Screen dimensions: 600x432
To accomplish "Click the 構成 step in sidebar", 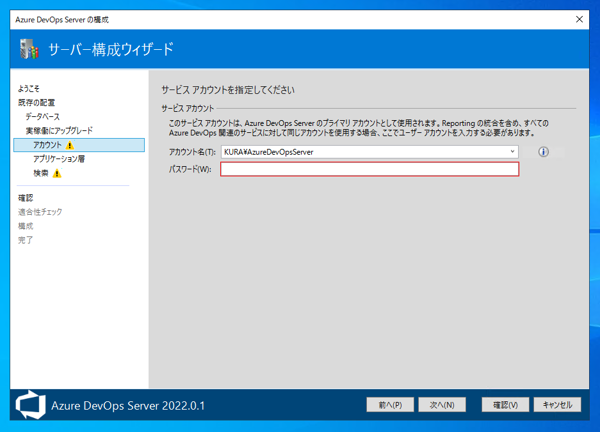I will pos(25,226).
